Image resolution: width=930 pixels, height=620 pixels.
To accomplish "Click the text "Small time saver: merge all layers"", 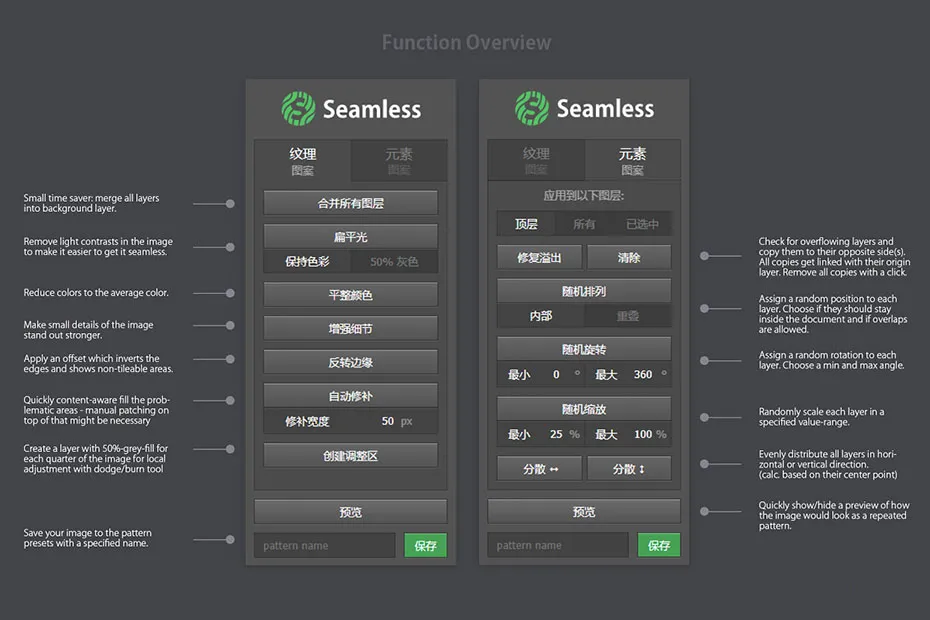I will [91, 198].
